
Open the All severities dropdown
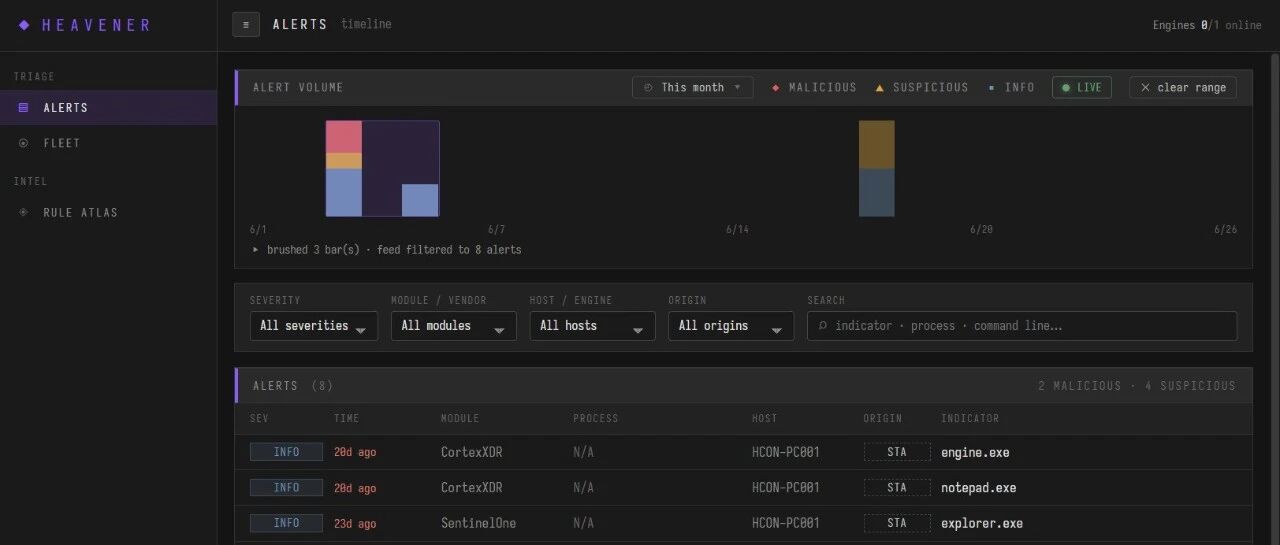point(314,326)
